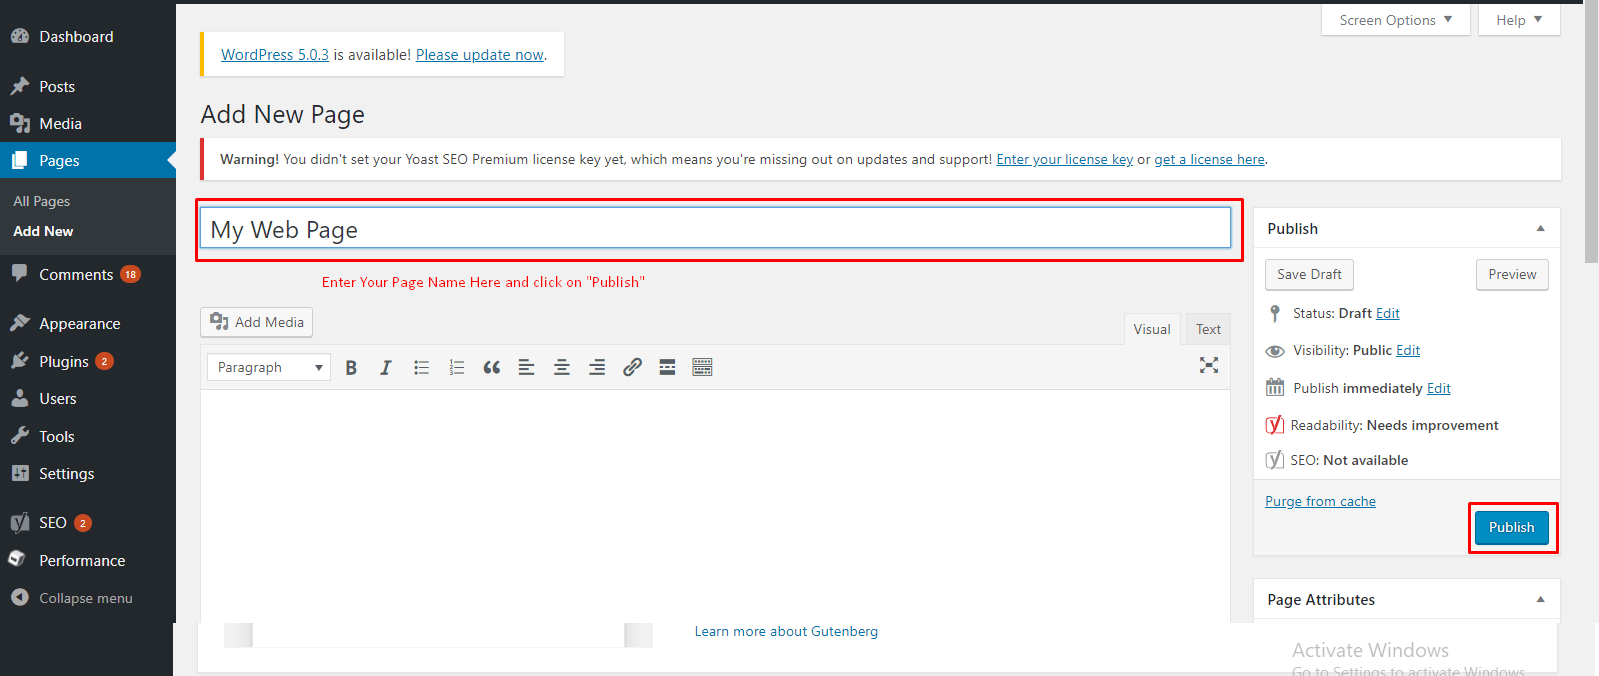
Task: Click the Tools wrench icon
Action: click(20, 436)
